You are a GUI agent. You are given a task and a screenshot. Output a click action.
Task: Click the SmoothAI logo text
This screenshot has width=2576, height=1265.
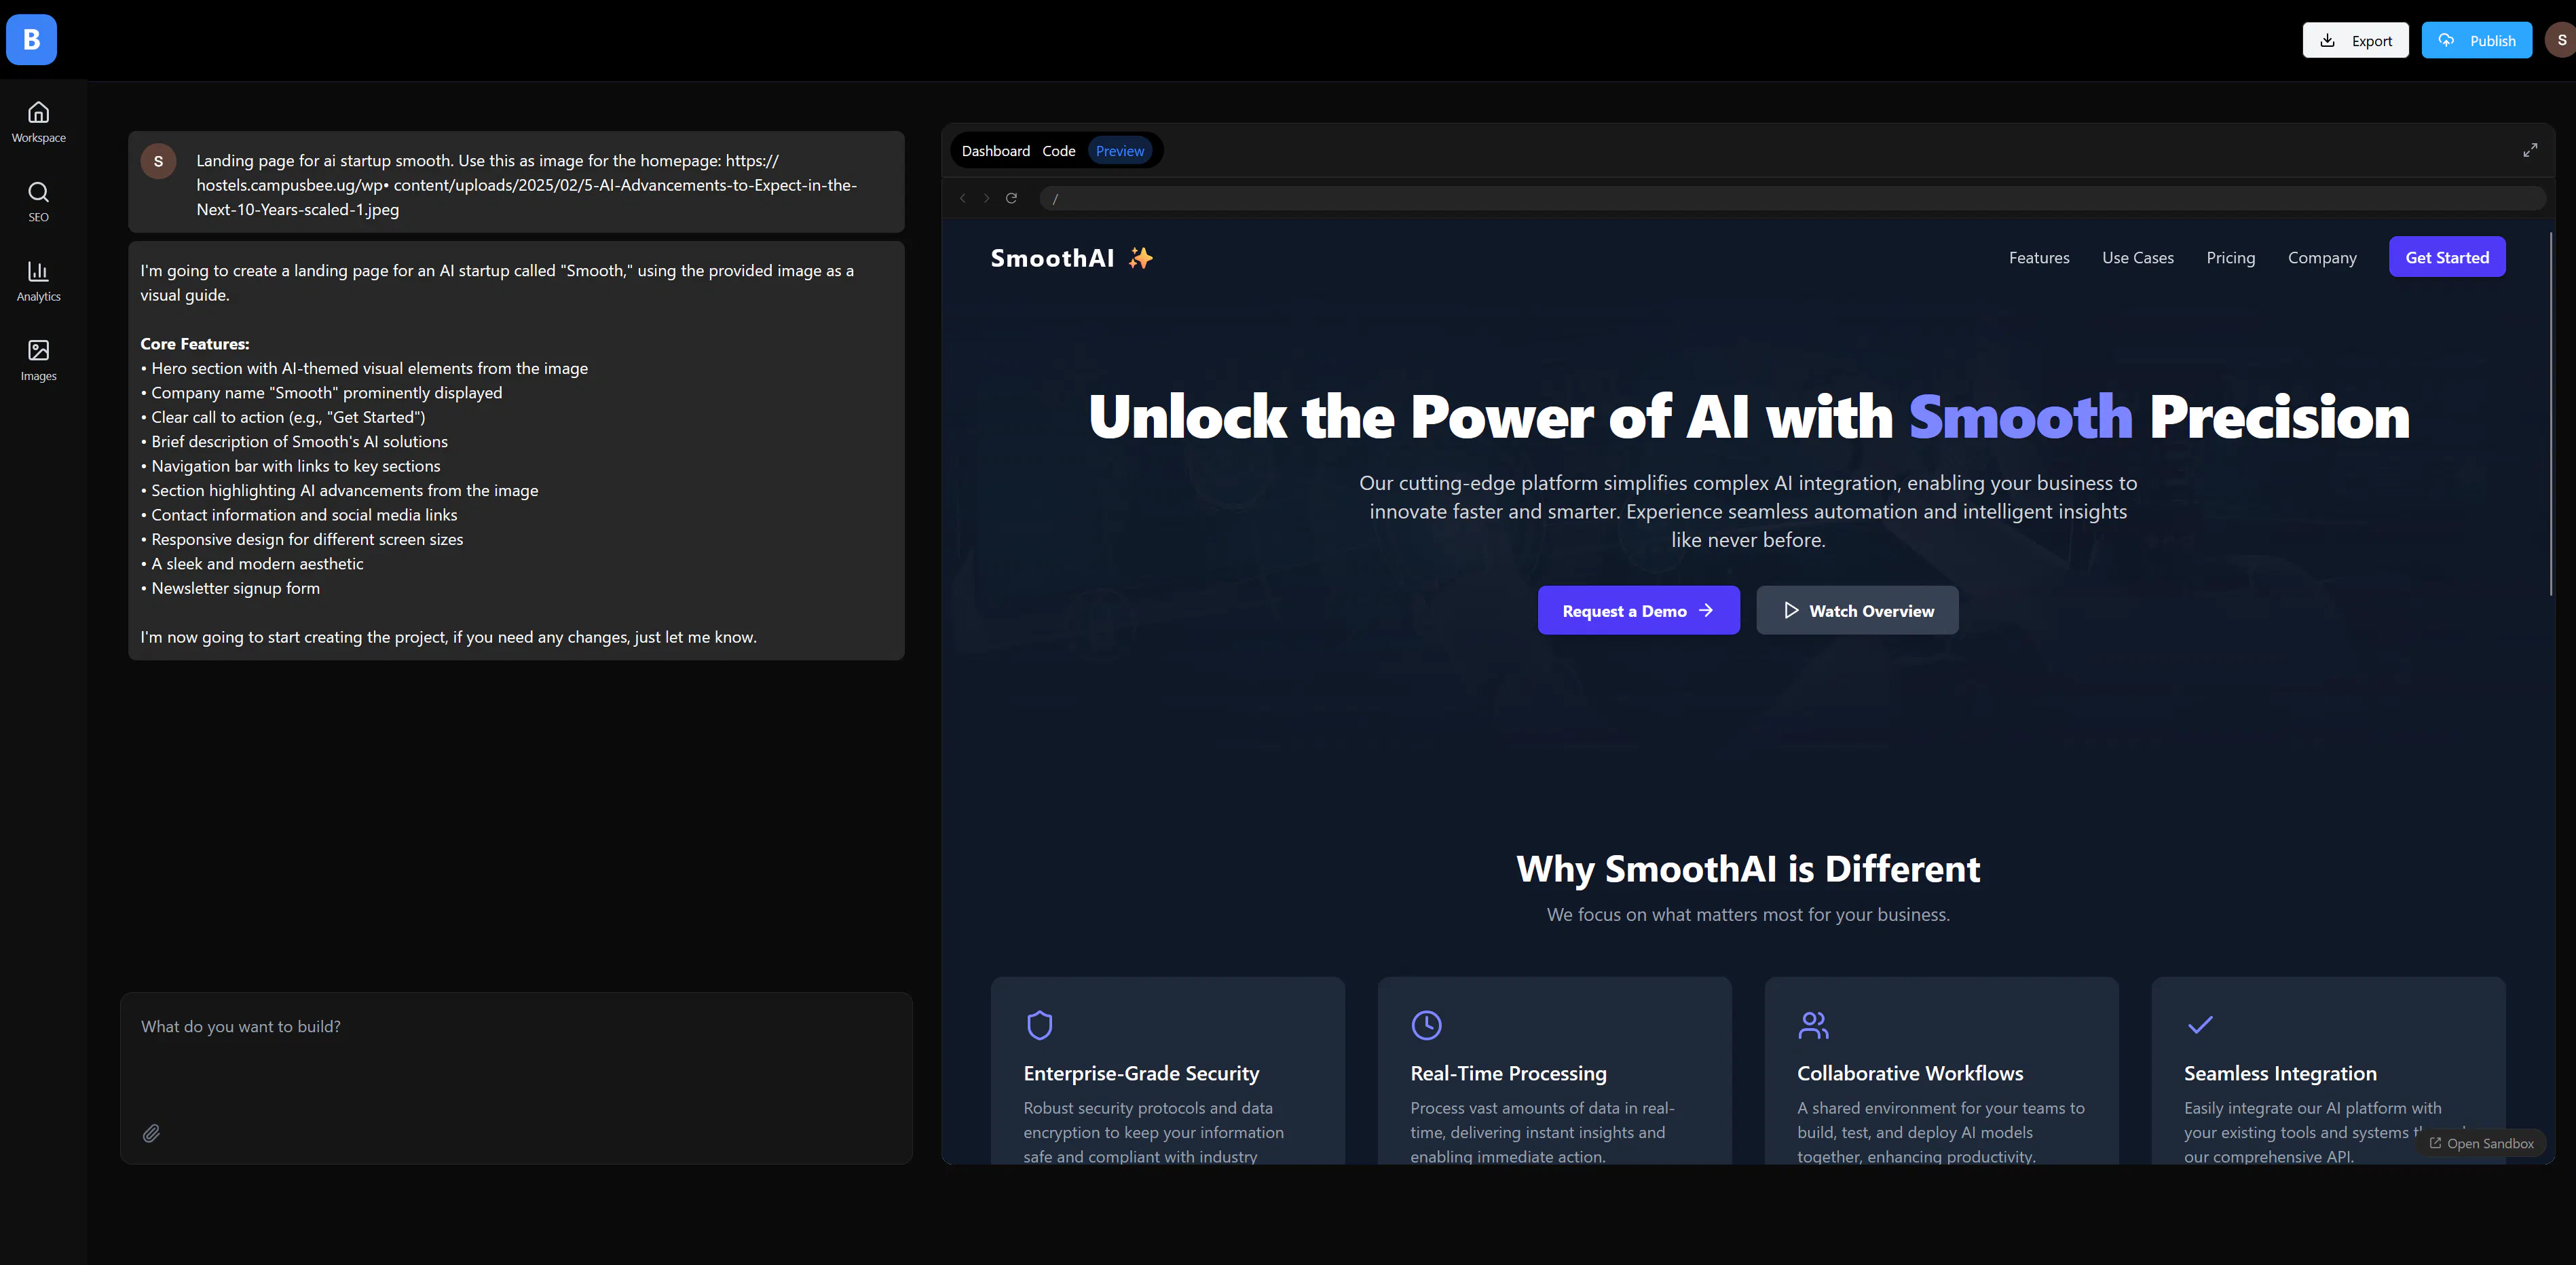(x=1052, y=258)
